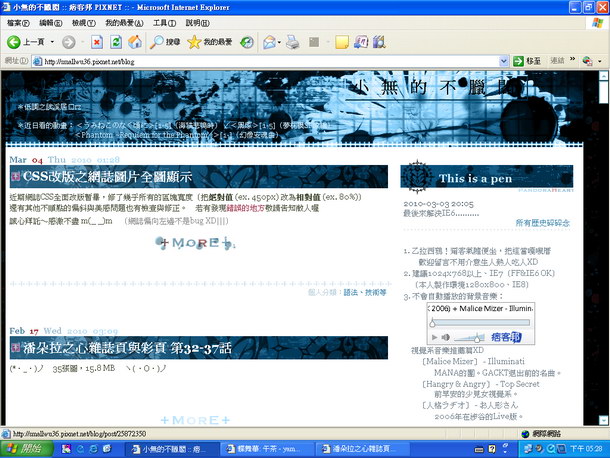Screen dimensions: 610x458
Task: Click the blog header title banner
Action: (x=436, y=88)
